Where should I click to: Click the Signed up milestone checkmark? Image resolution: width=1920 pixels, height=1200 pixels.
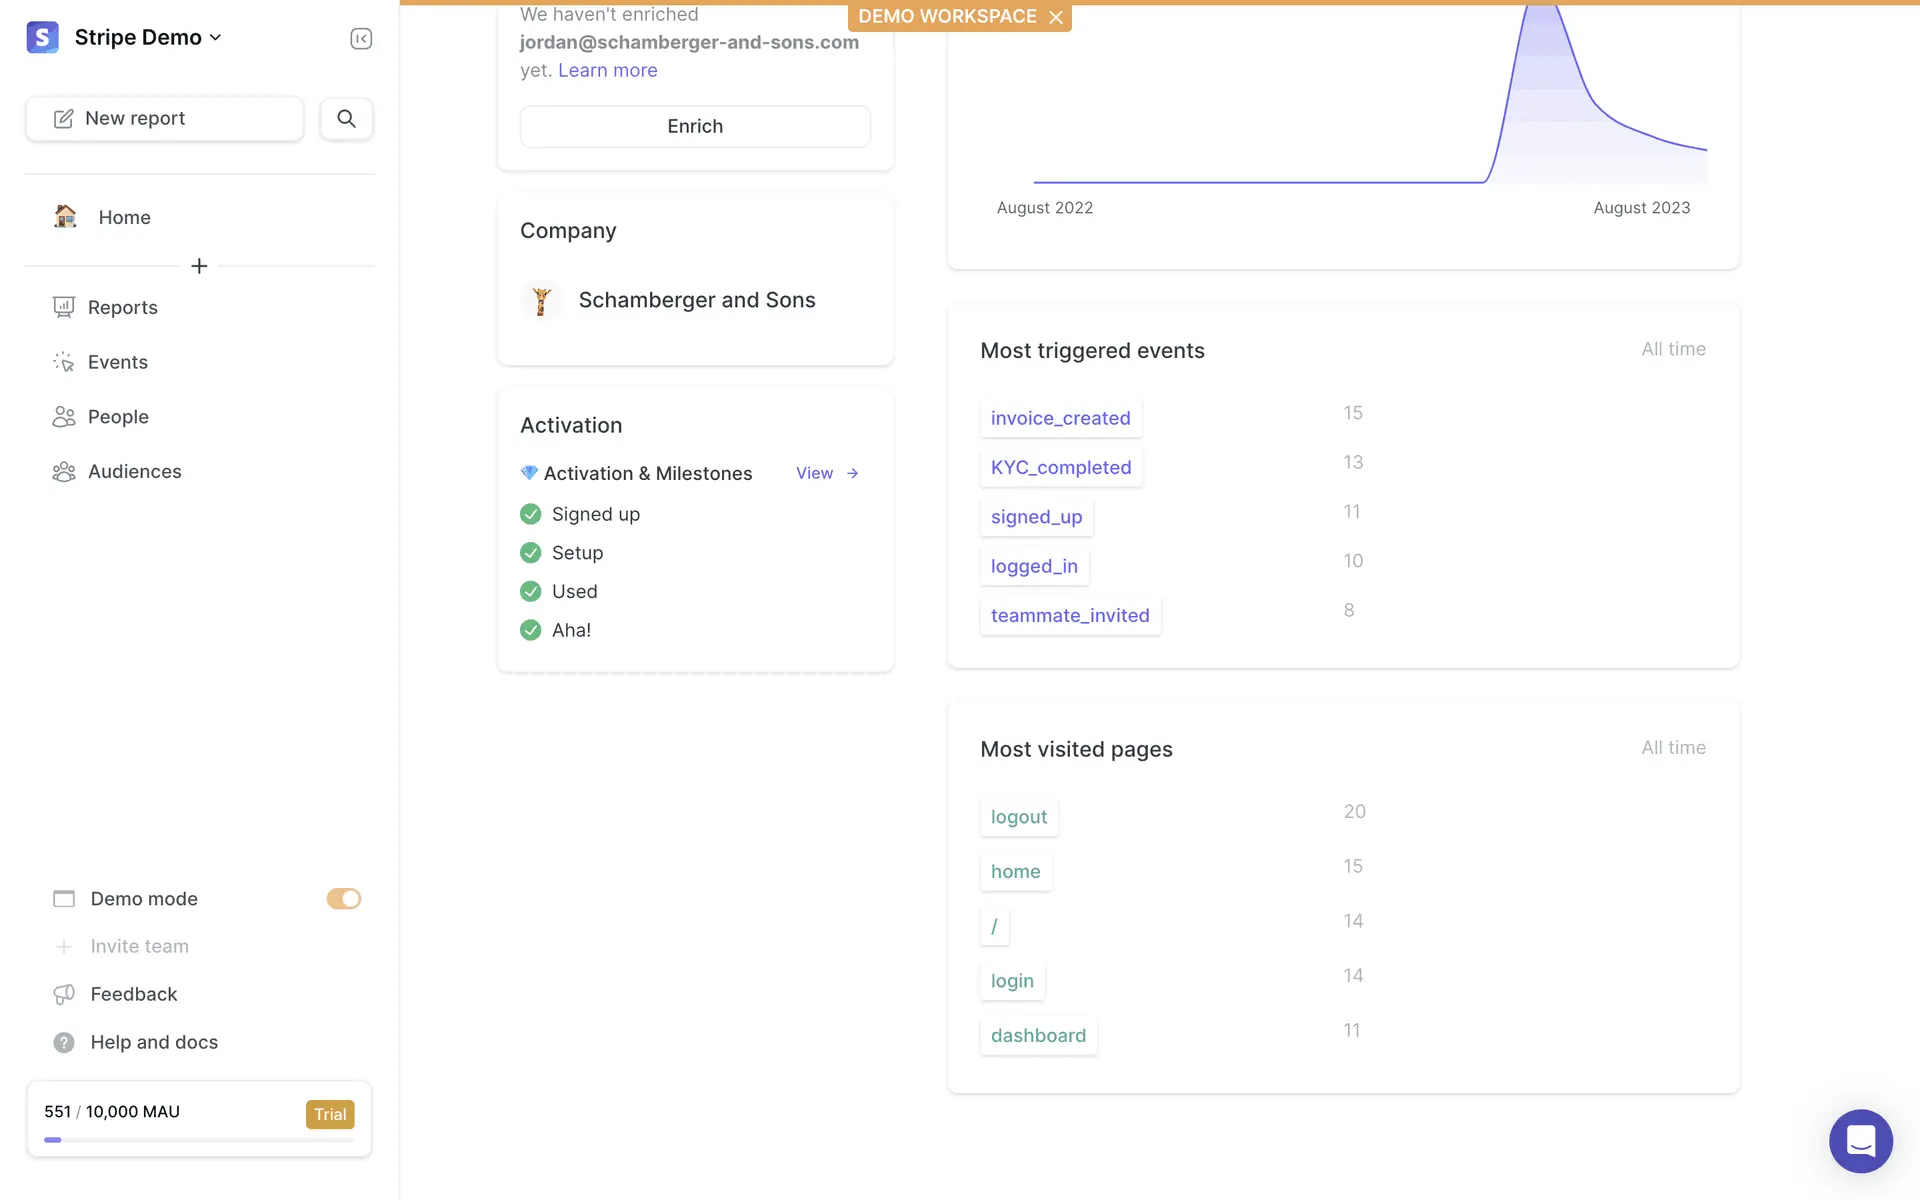pos(531,514)
